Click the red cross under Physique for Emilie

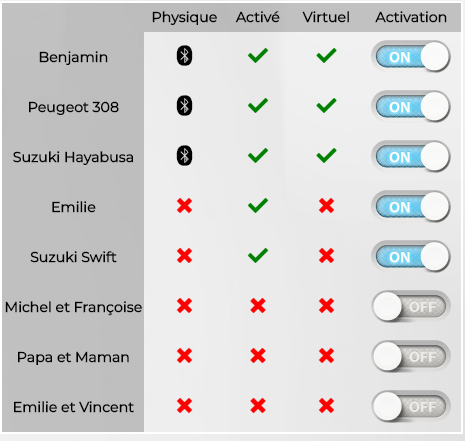185,206
